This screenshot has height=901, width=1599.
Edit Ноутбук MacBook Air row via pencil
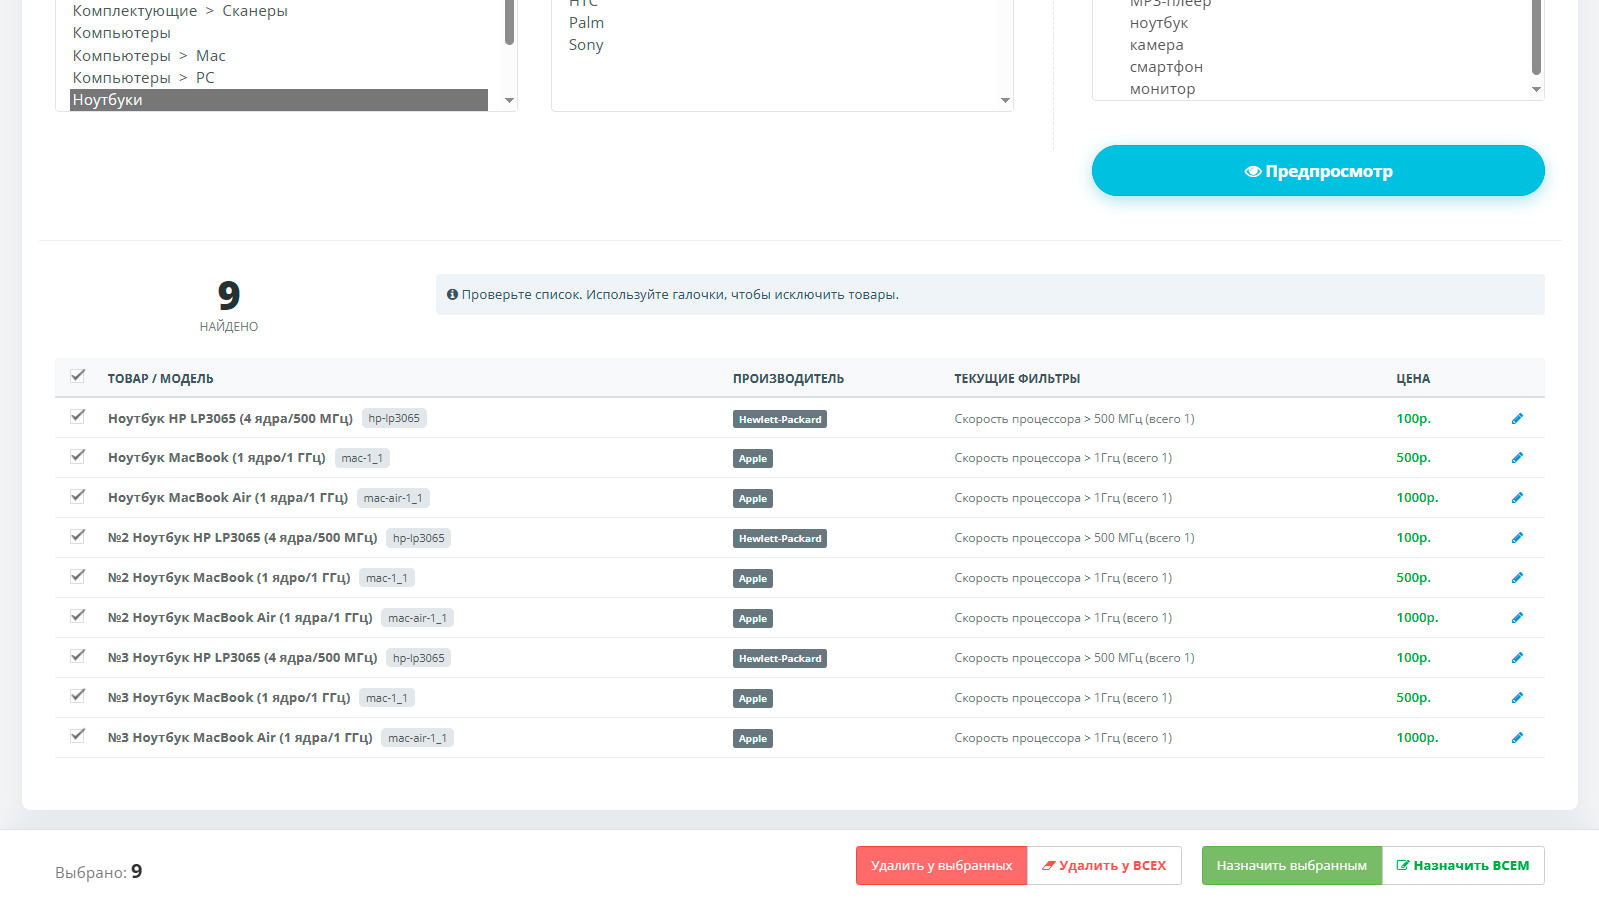1517,498
